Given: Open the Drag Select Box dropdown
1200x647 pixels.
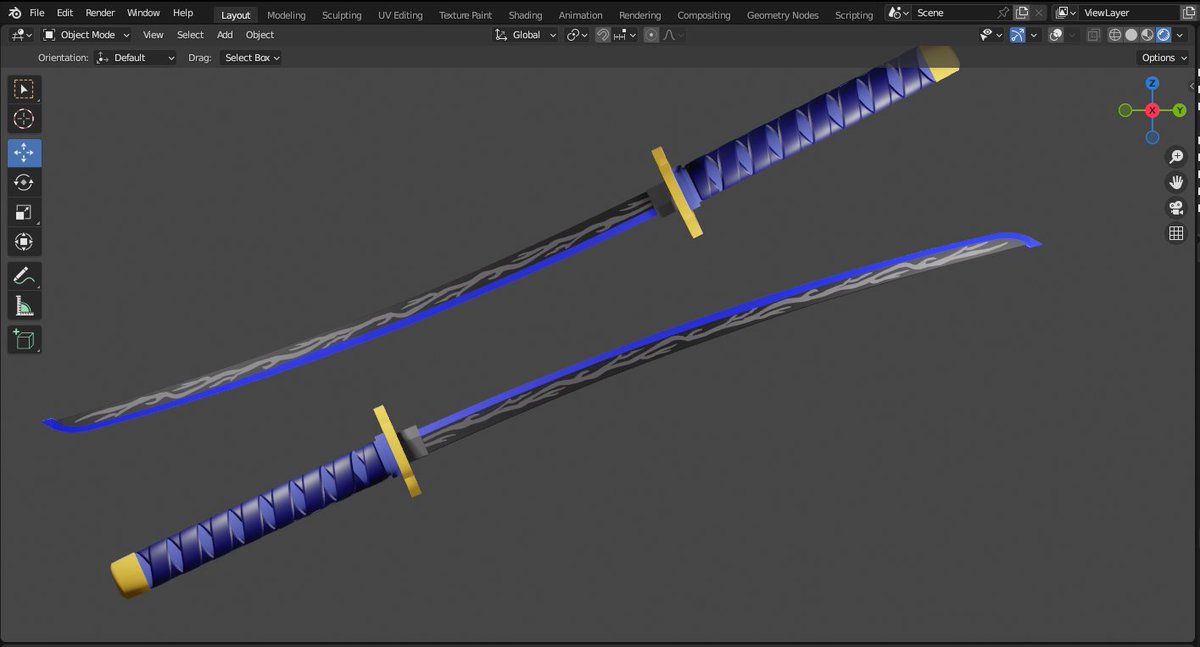Looking at the screenshot, I should coord(250,58).
